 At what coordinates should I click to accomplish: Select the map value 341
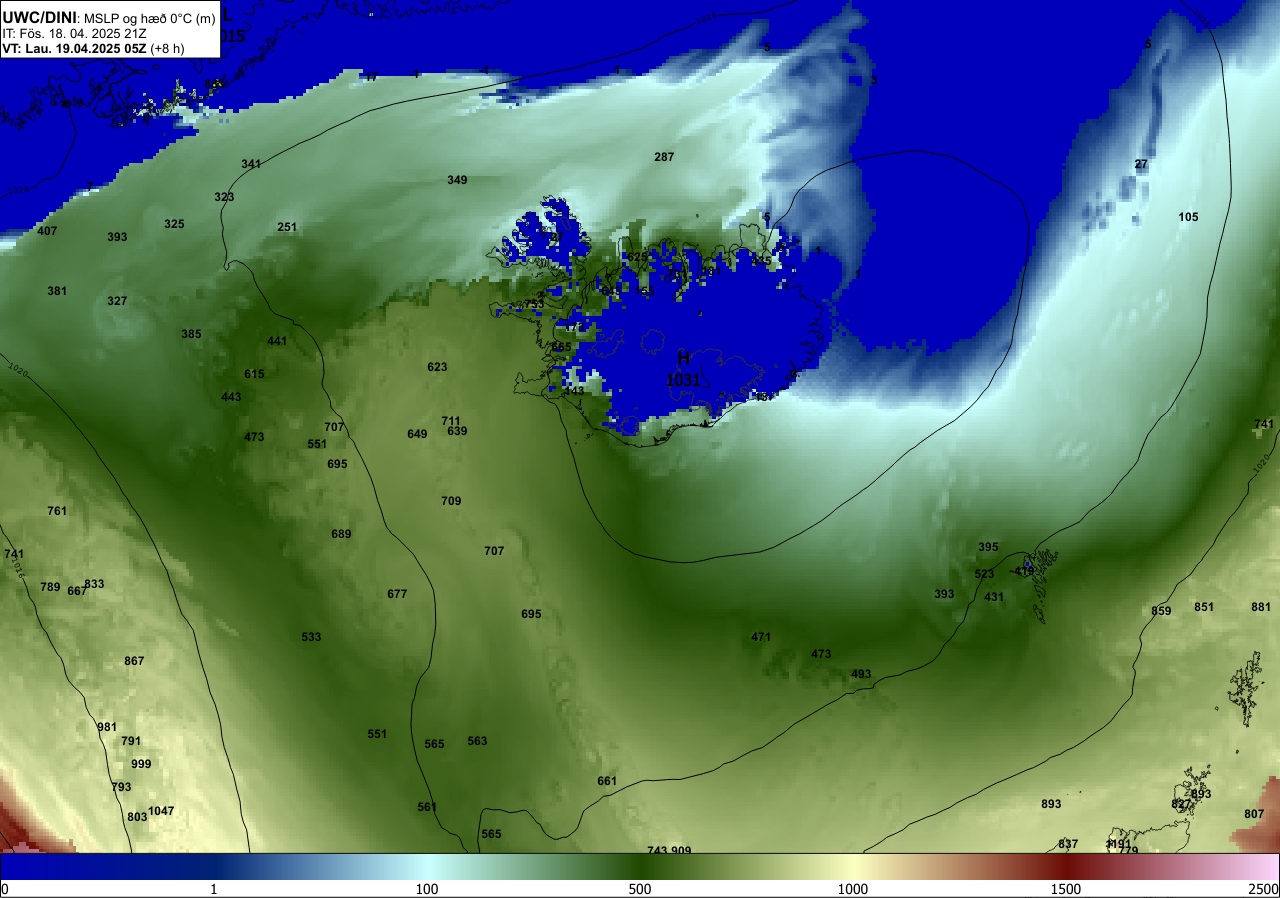251,164
